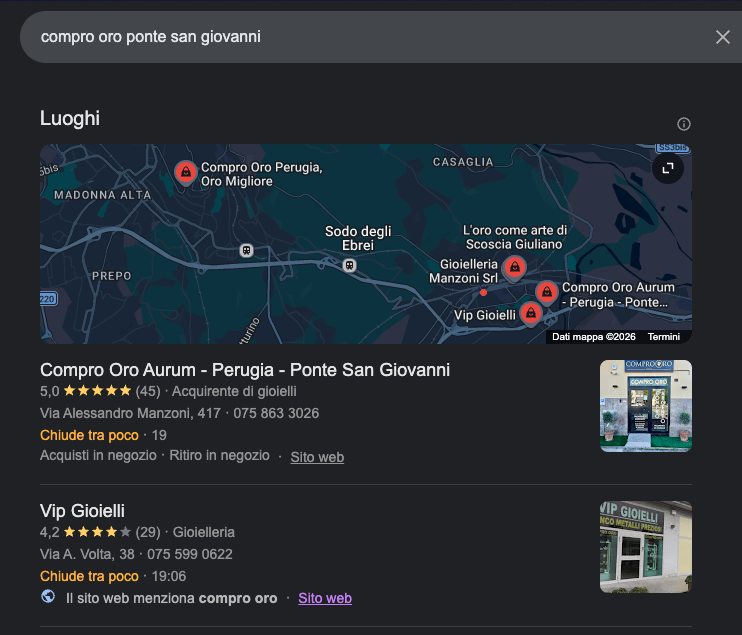
Task: Open the Vip Gioielli storefront photo
Action: [646, 547]
